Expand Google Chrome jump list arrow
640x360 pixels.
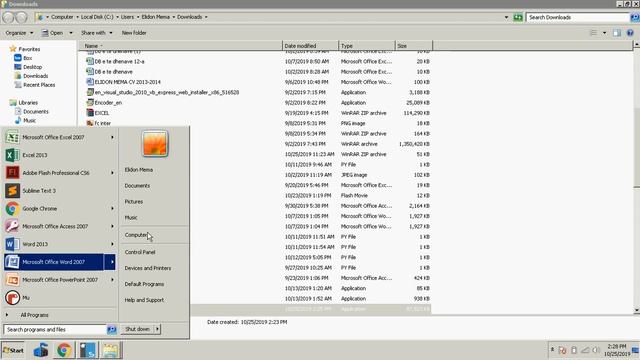tap(112, 209)
